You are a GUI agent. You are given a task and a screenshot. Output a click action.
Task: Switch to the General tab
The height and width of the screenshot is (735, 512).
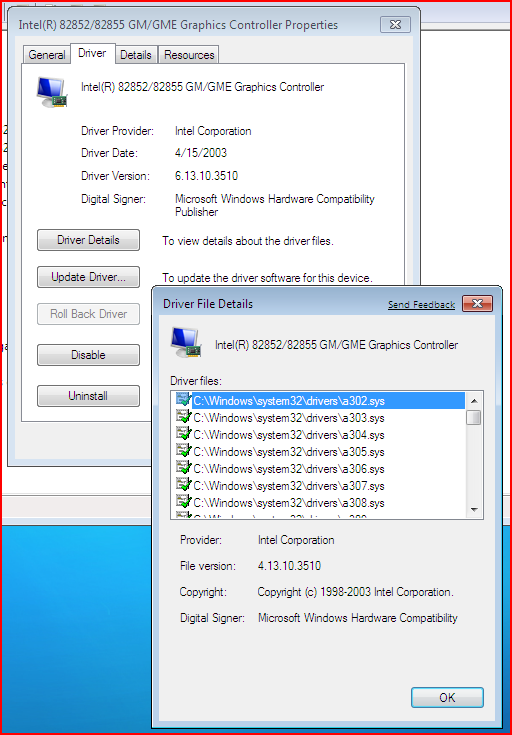tap(46, 55)
